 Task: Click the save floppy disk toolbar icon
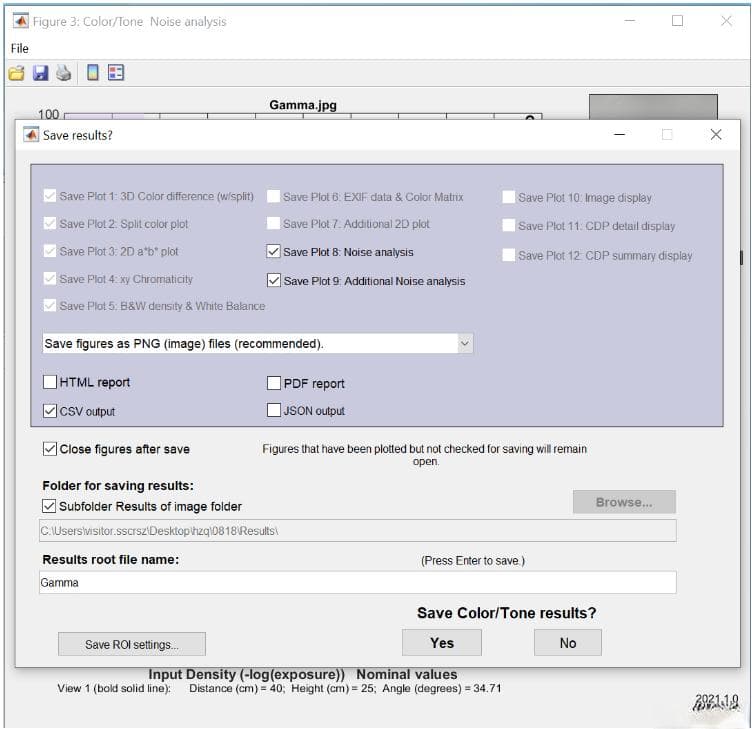[40, 73]
